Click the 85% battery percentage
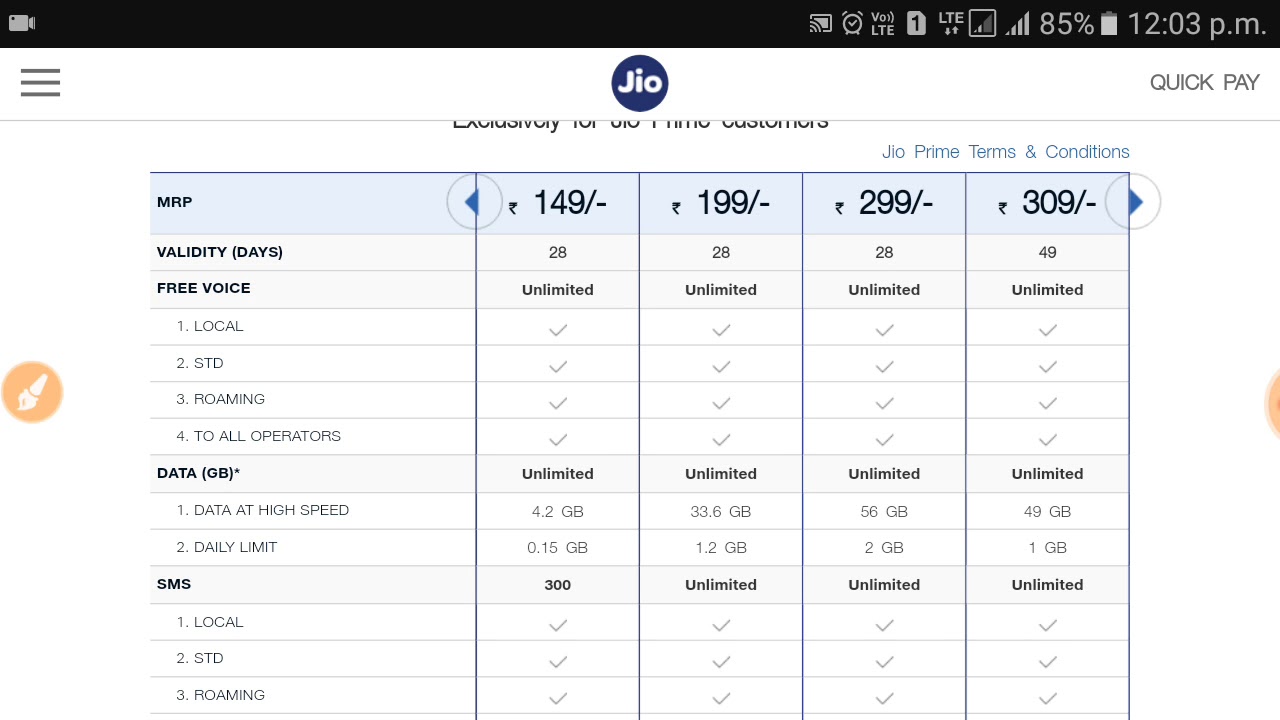Viewport: 1280px width, 720px height. point(1066,24)
